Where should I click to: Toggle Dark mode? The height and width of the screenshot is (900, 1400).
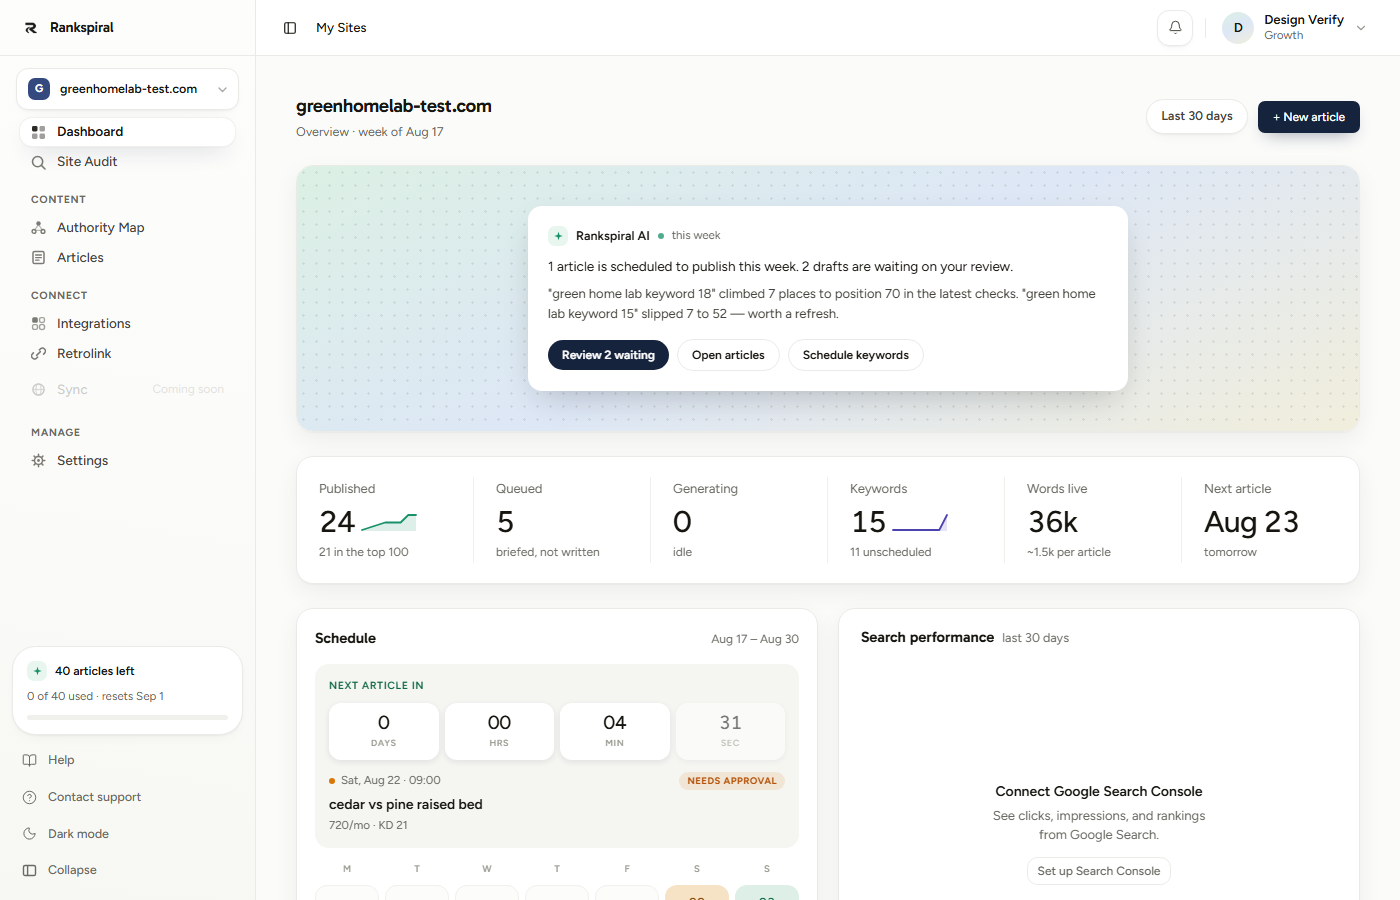pos(78,834)
